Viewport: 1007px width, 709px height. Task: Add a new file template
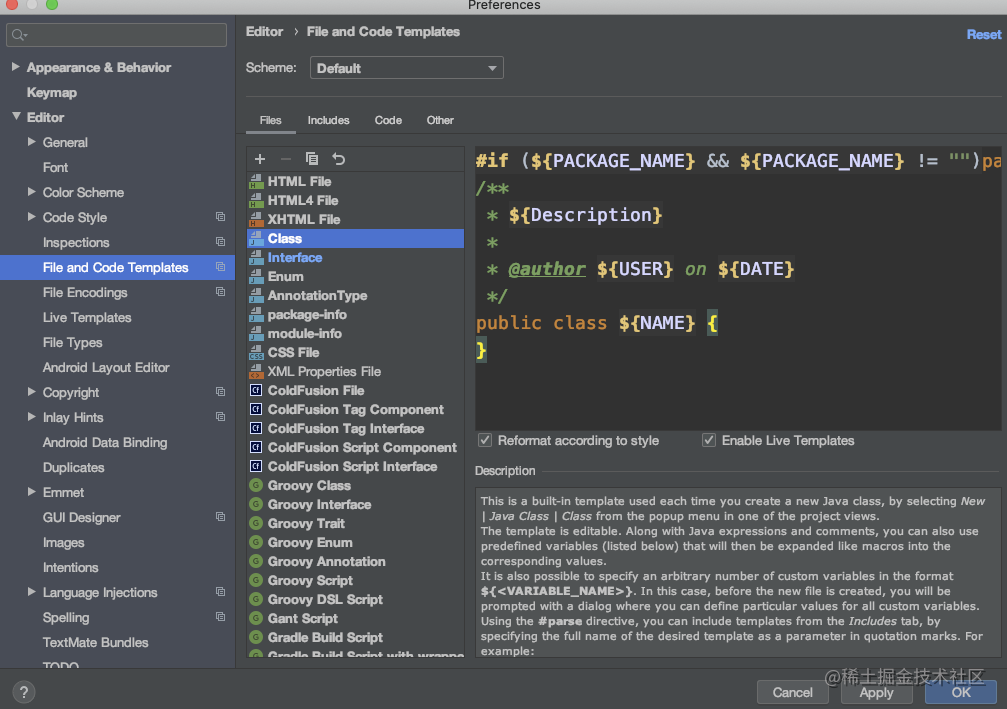(259, 158)
